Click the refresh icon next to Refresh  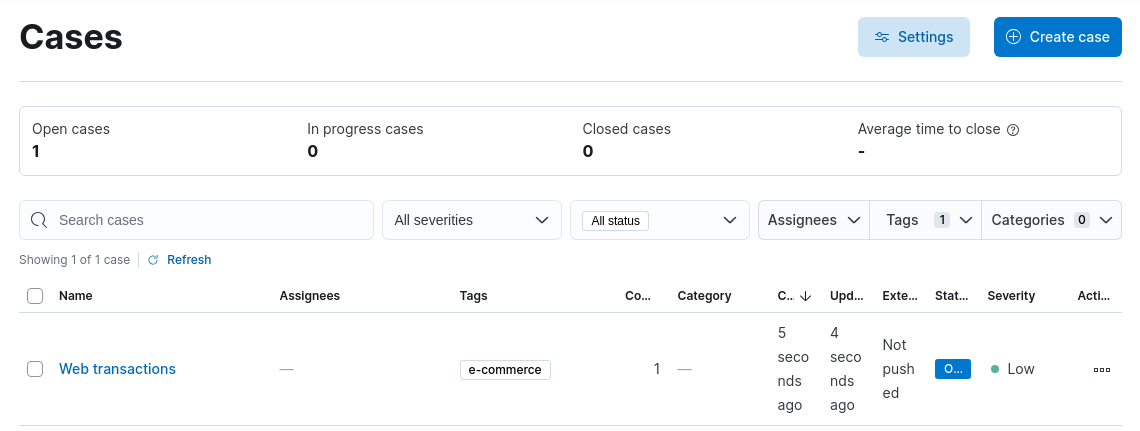(153, 260)
